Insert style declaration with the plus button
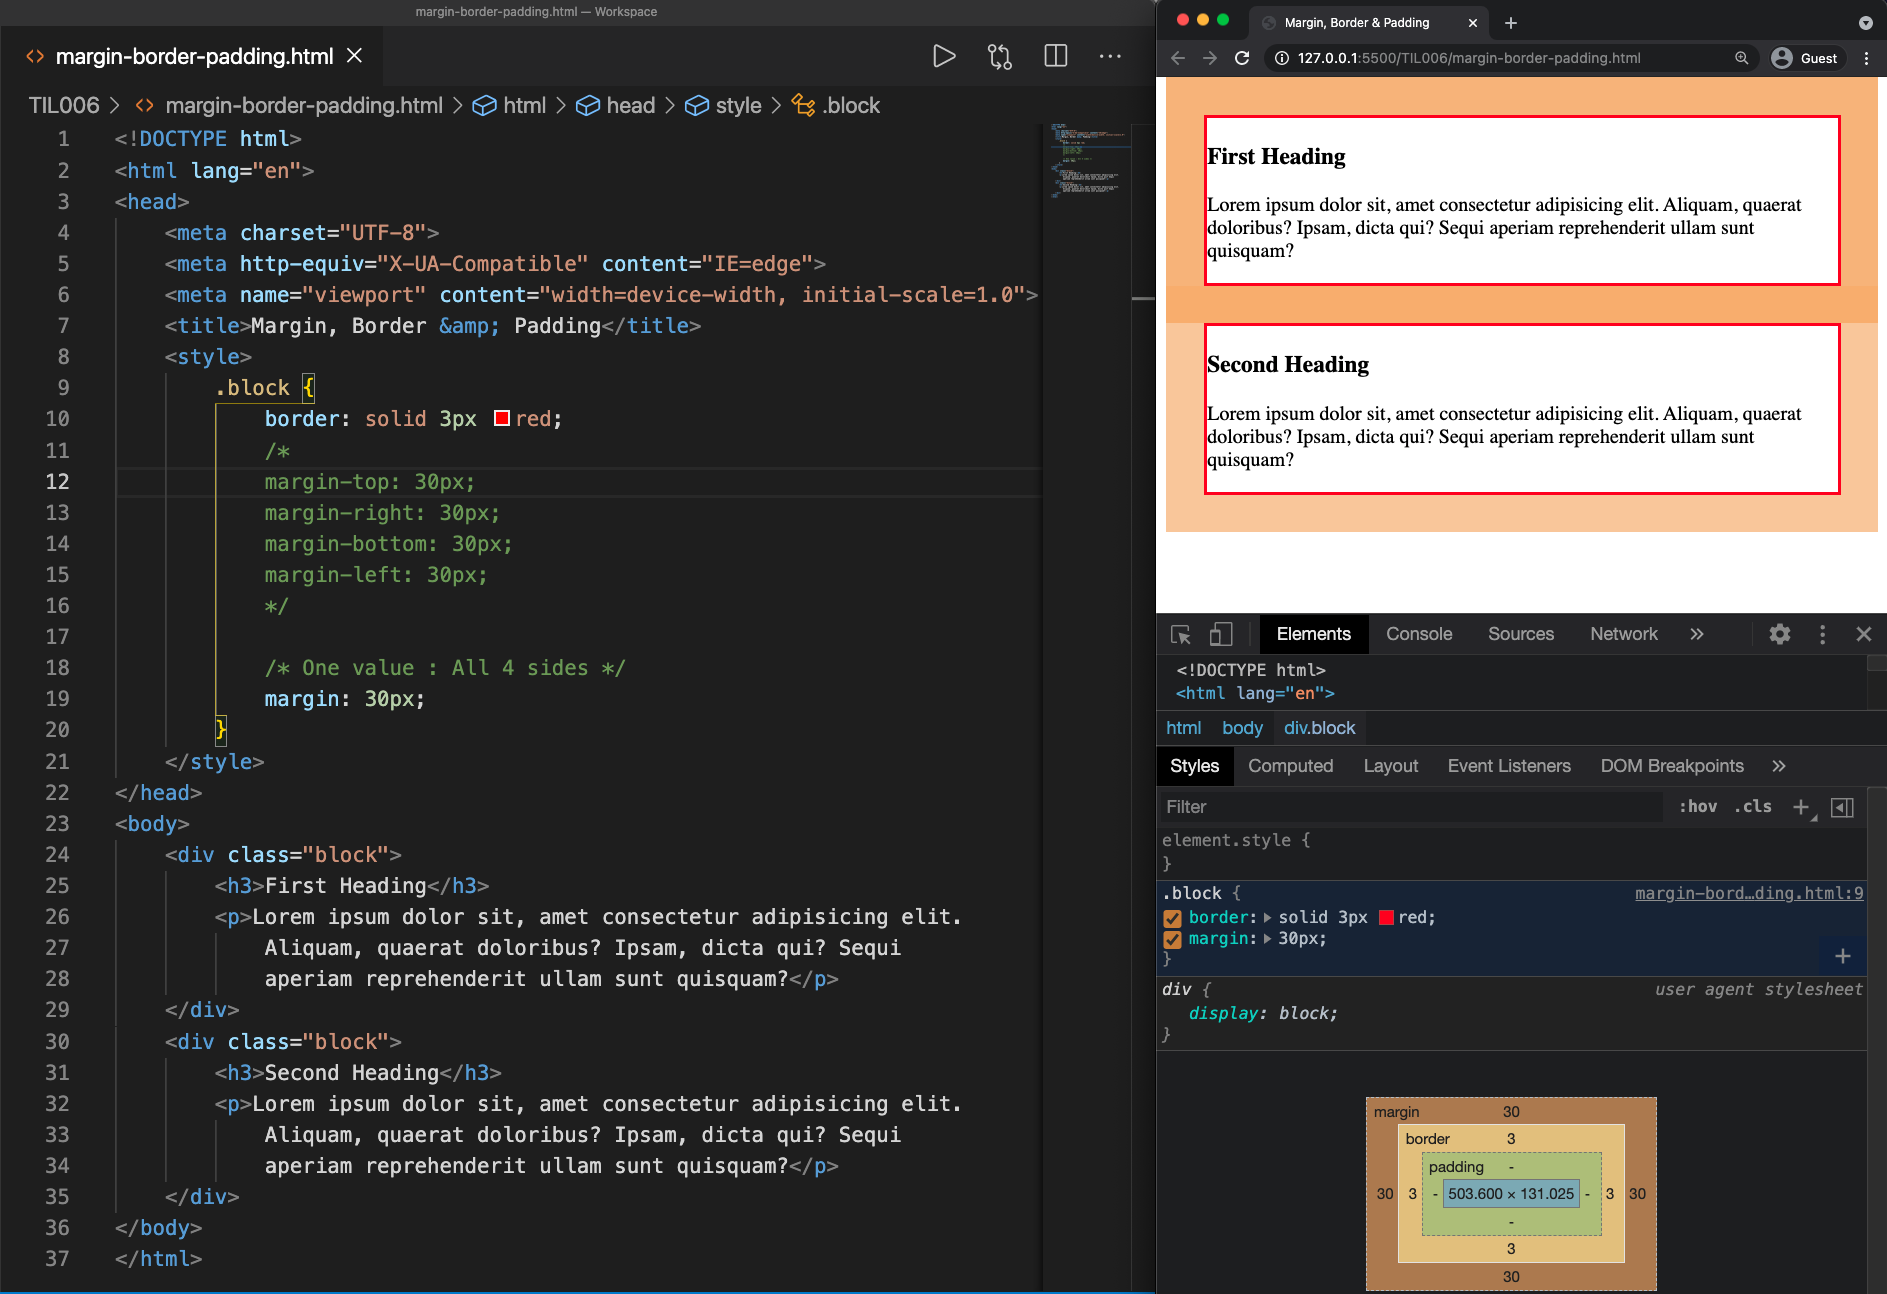This screenshot has height=1294, width=1887. (1842, 956)
